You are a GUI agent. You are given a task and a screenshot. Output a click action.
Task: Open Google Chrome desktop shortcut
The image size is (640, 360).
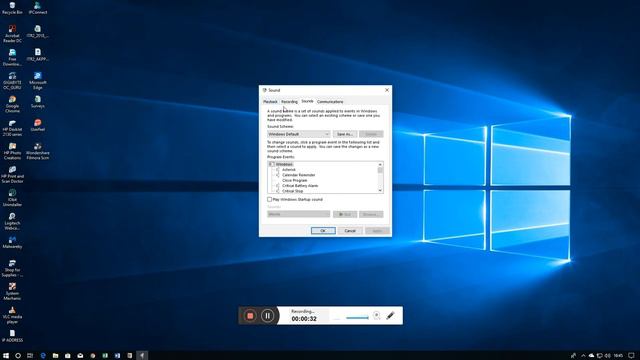click(12, 104)
